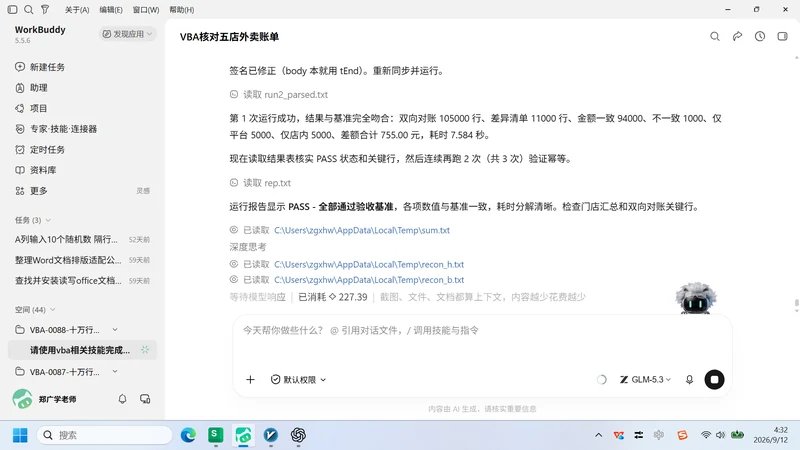Open the feedback chat icon in sidebar footer
The height and width of the screenshot is (450, 800).
coord(145,399)
